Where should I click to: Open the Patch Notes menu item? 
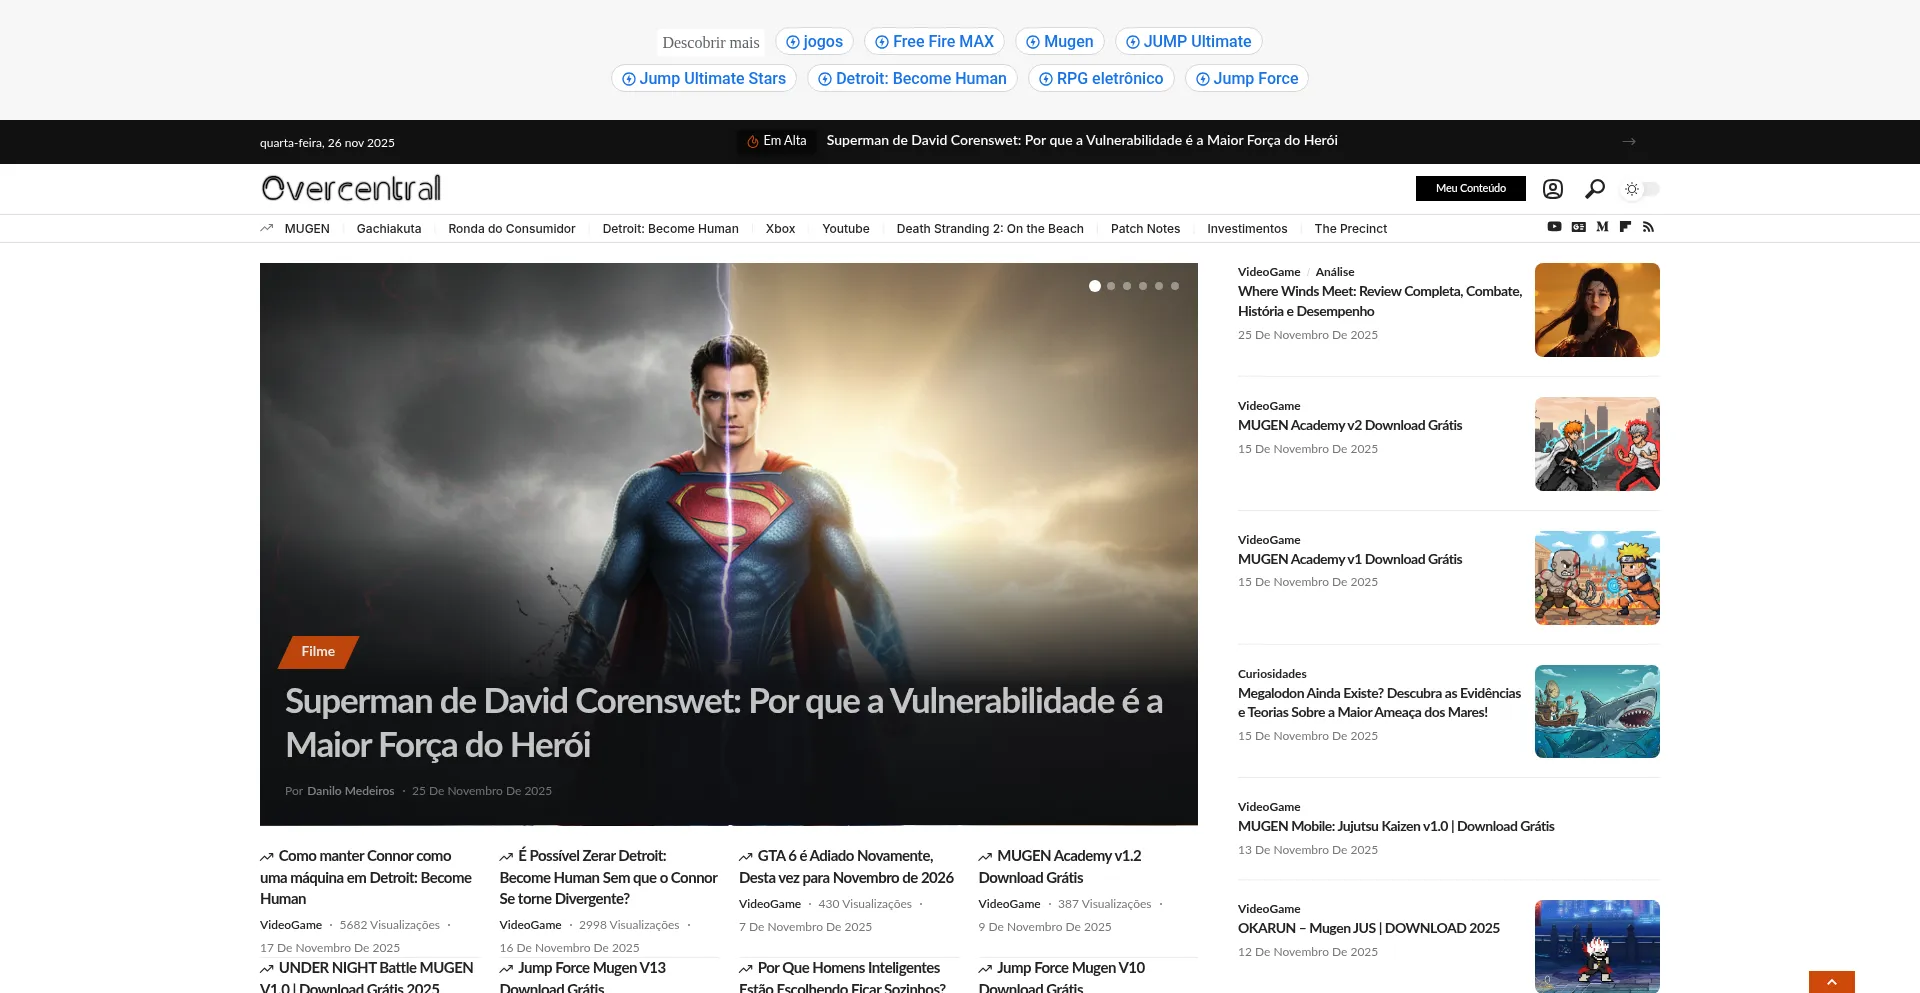[1145, 229]
